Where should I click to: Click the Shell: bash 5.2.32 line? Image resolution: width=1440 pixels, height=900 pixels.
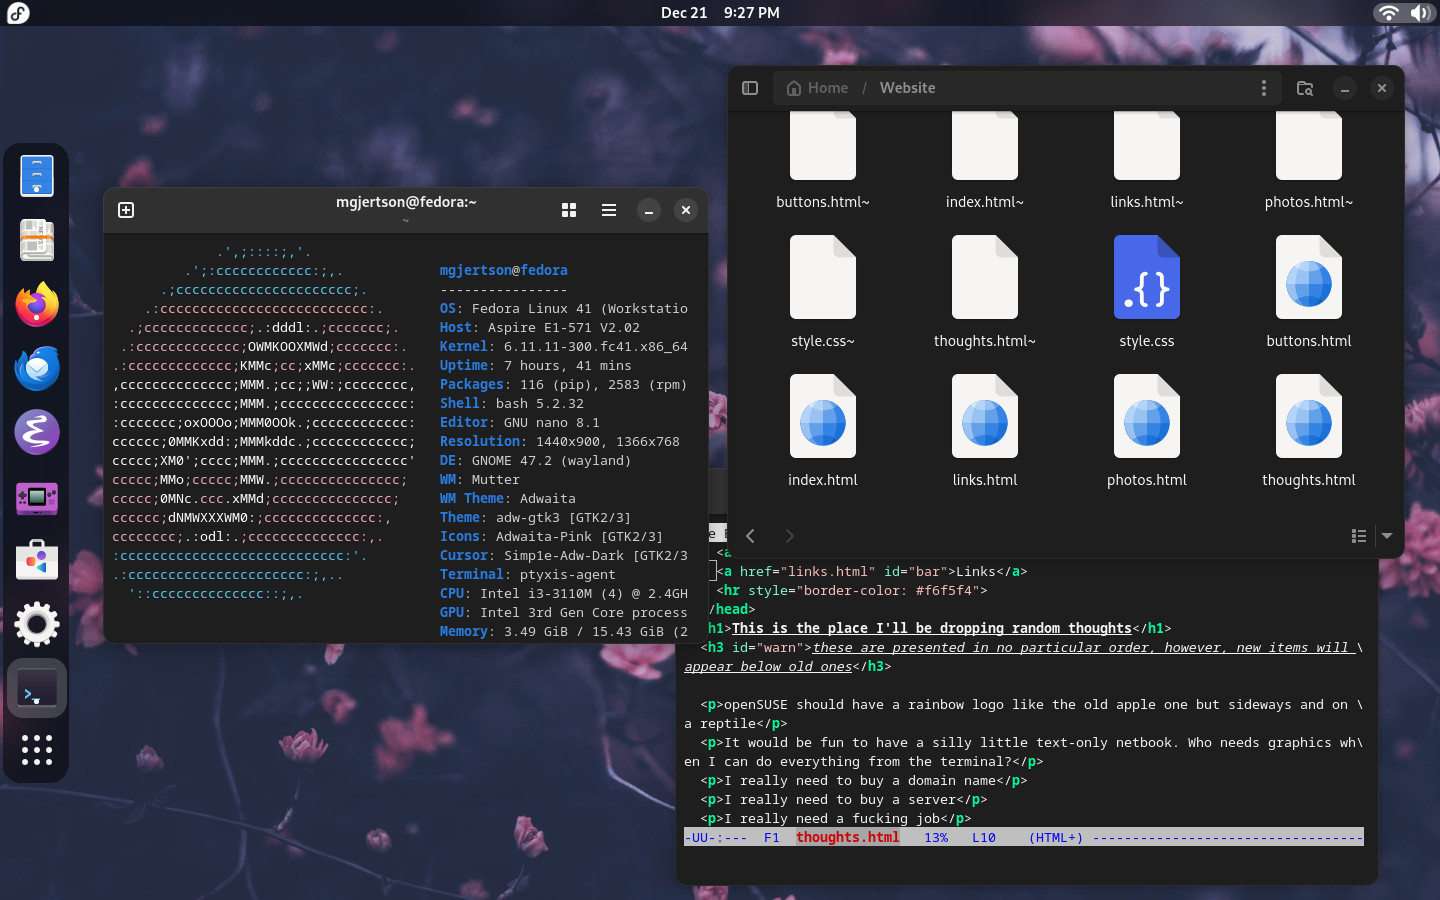512,403
